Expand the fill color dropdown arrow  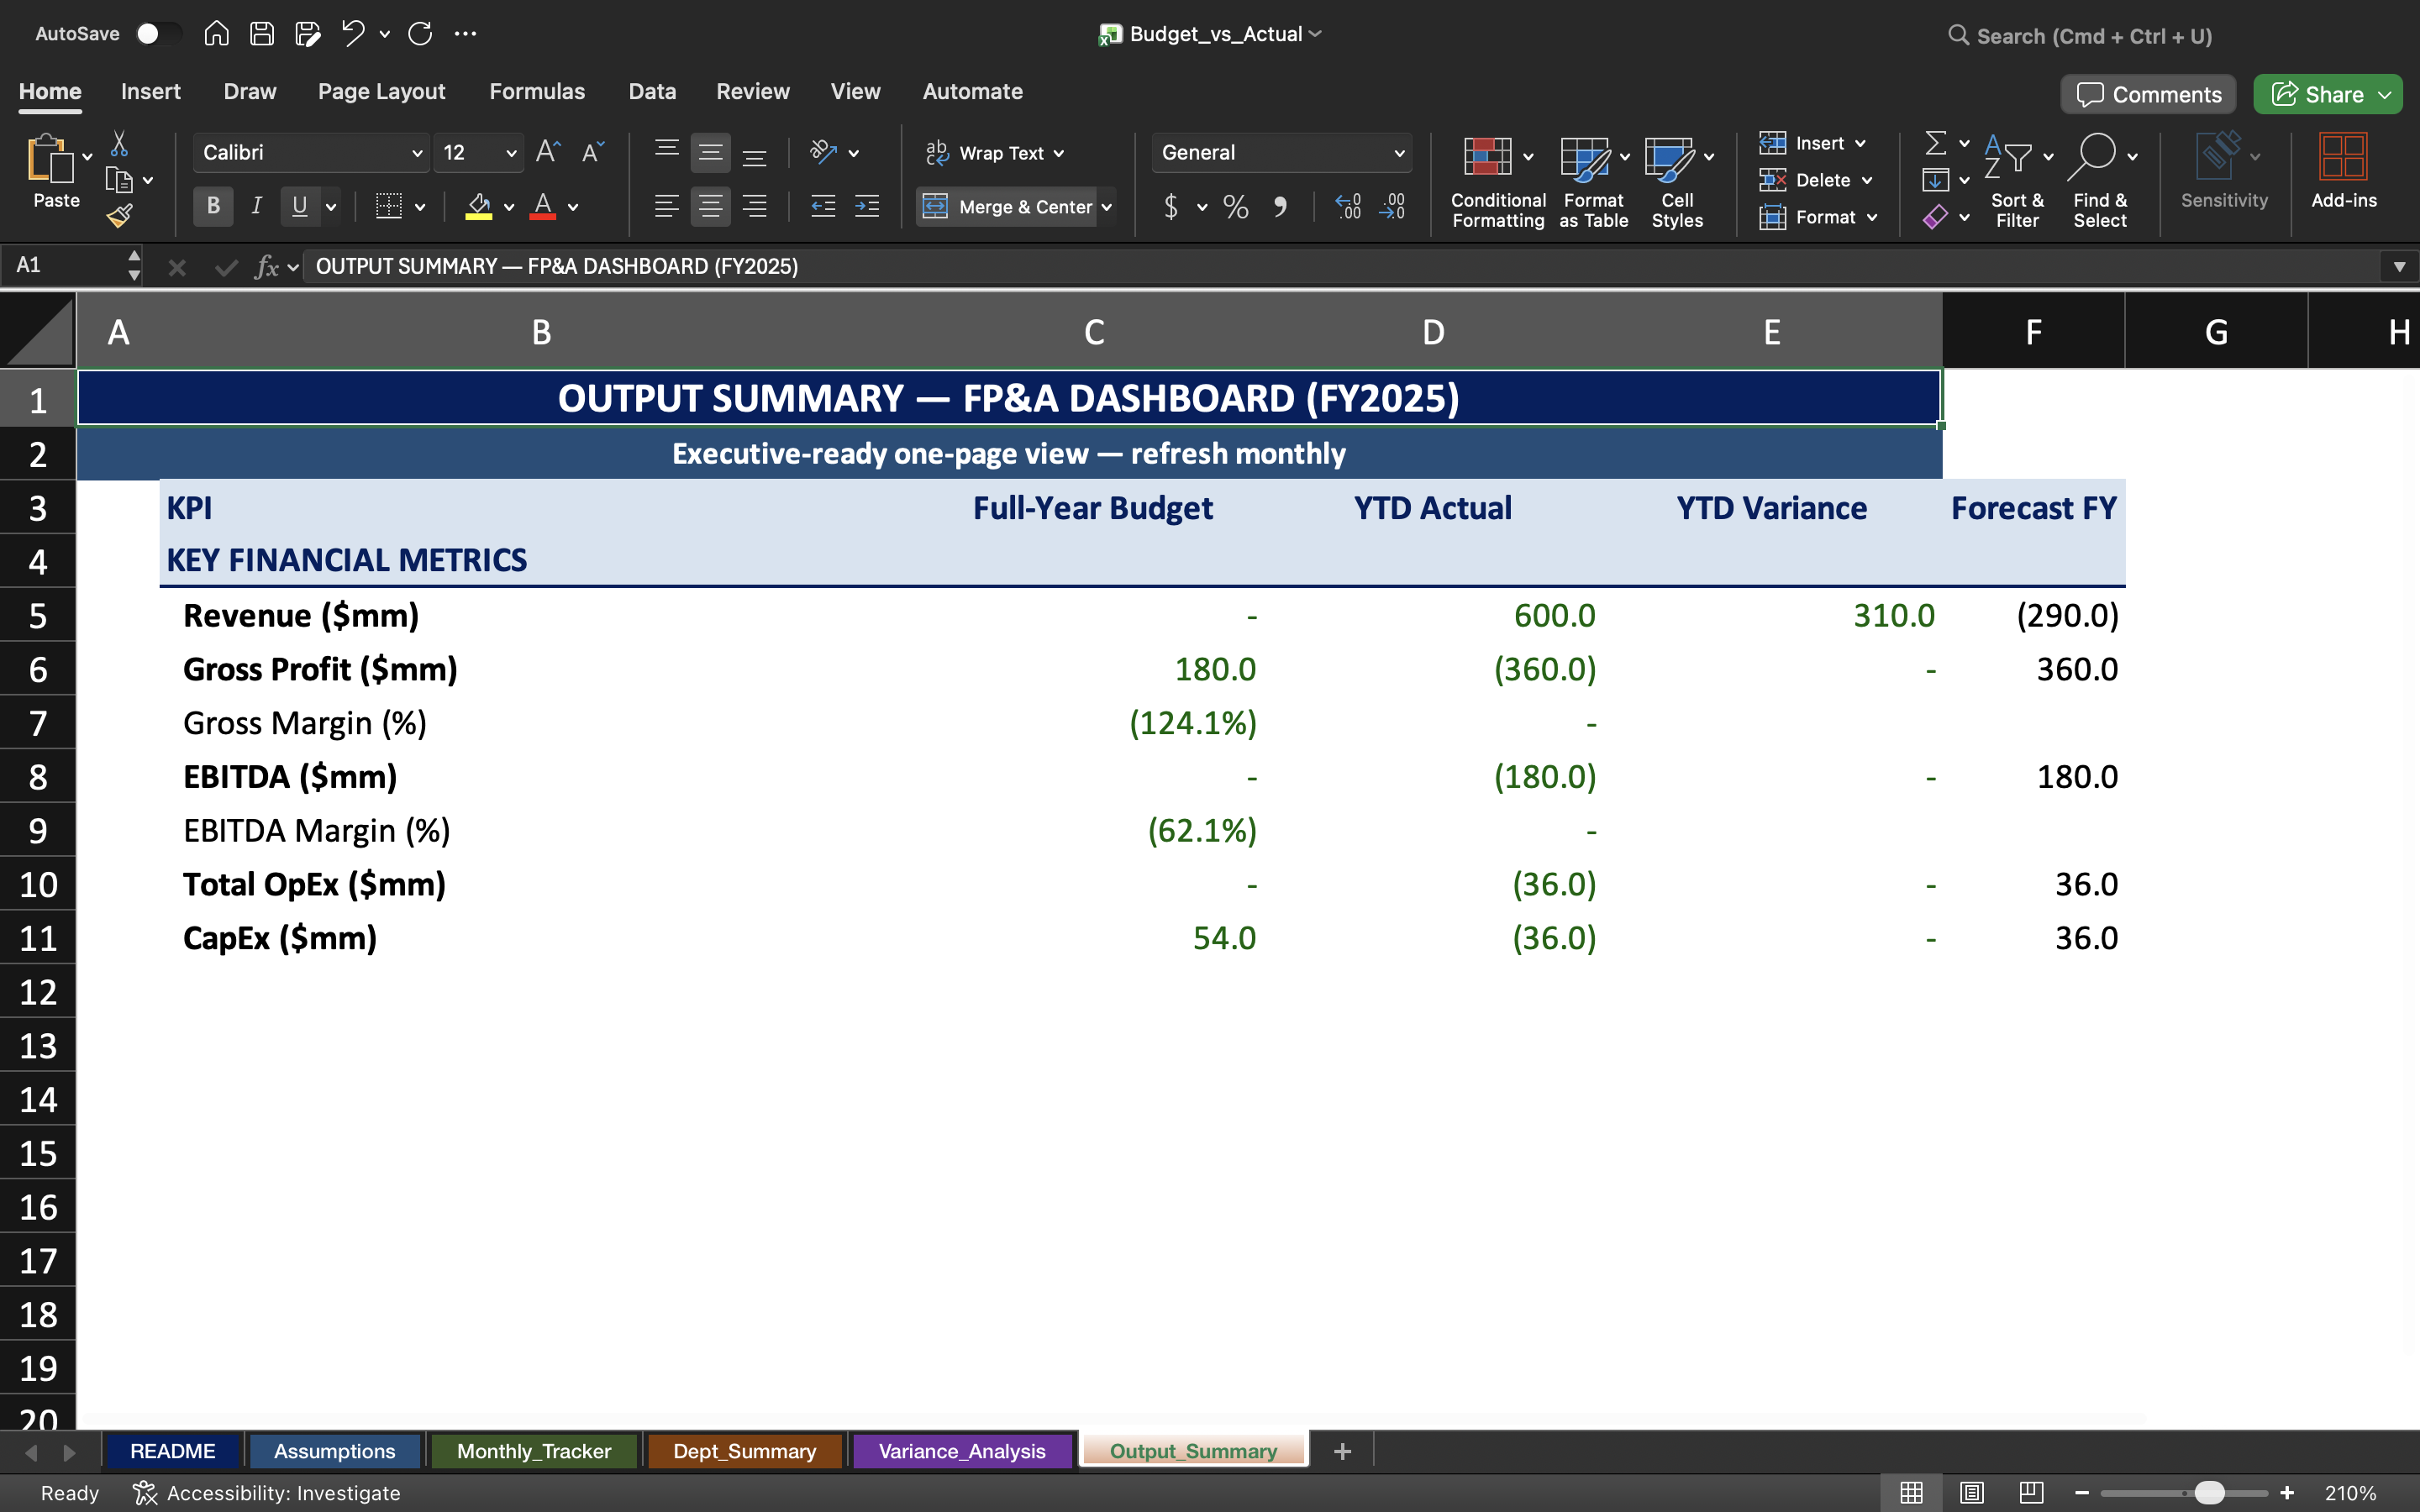pyautogui.click(x=509, y=207)
